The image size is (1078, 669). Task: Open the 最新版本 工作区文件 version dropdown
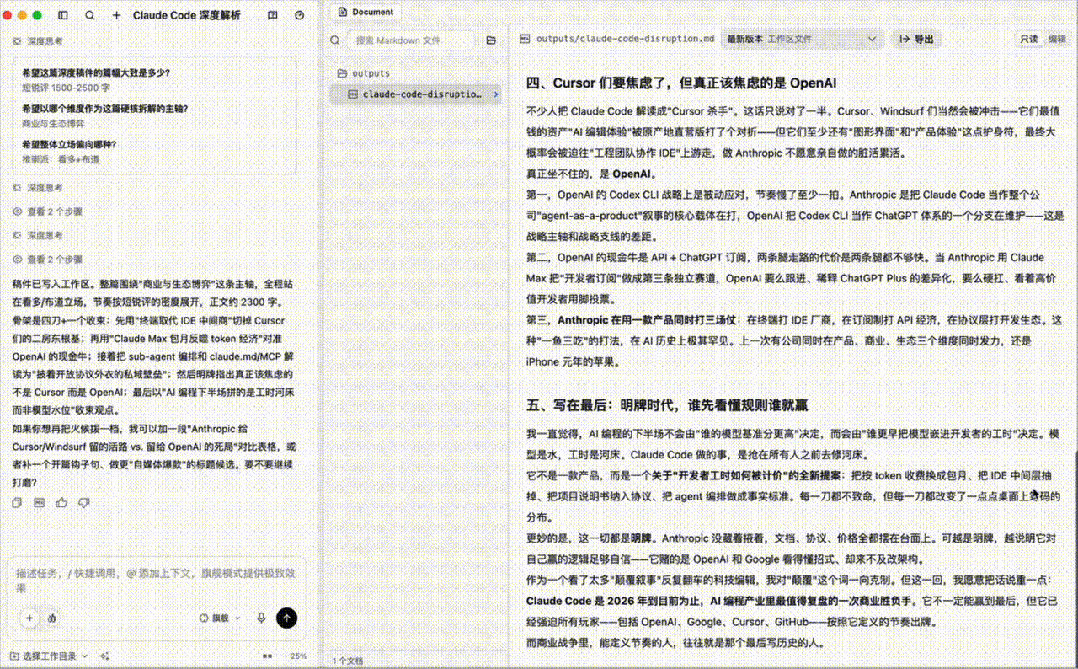802,39
